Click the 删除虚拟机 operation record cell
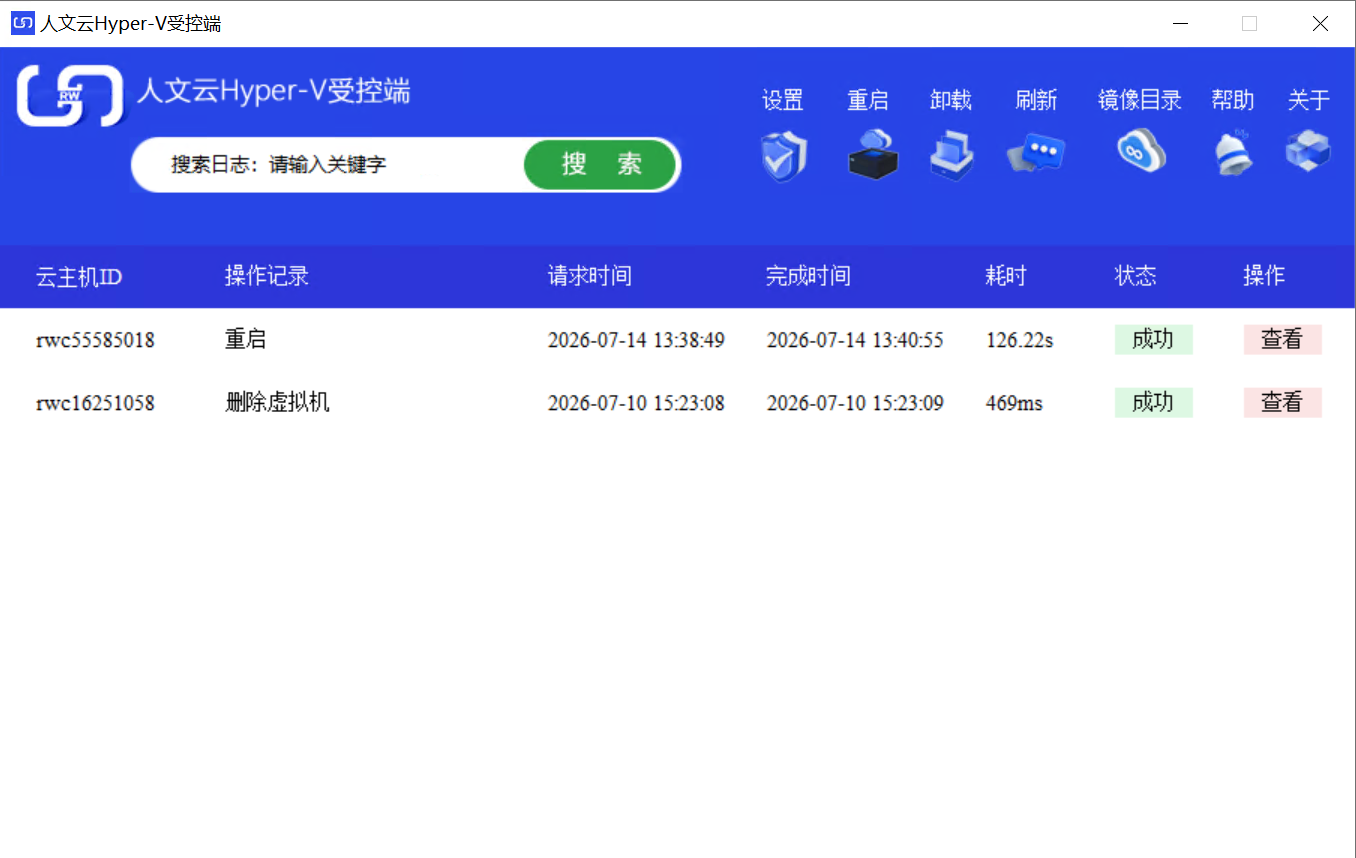 [x=277, y=402]
